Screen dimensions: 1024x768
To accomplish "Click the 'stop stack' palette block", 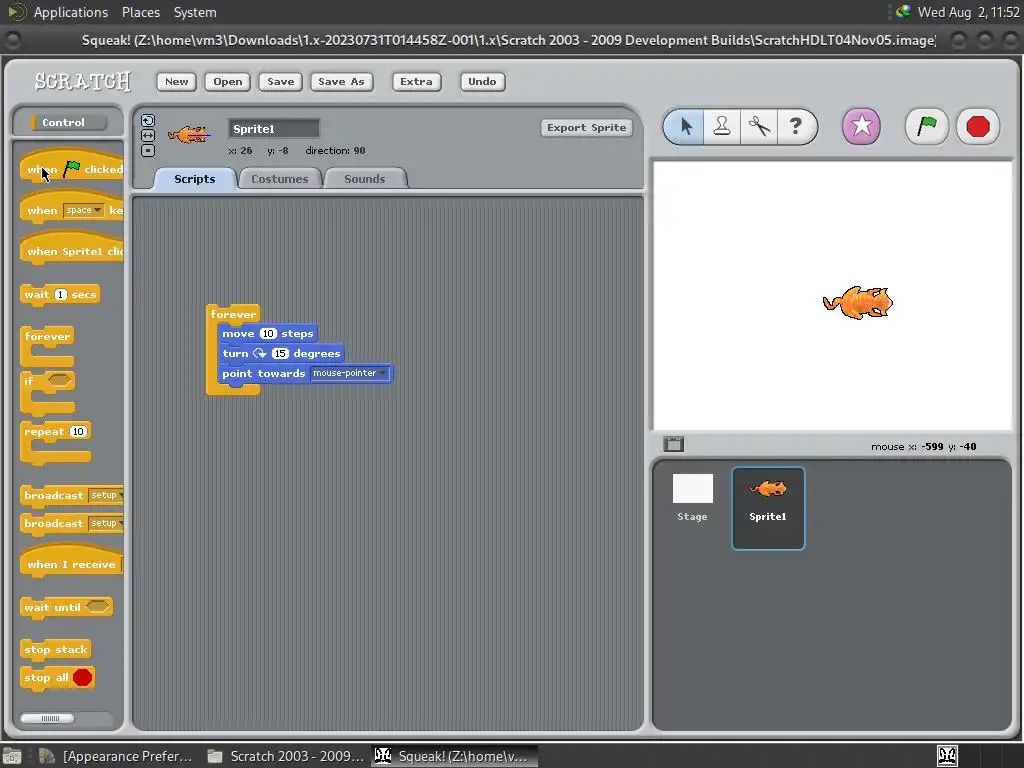I will click(x=56, y=649).
